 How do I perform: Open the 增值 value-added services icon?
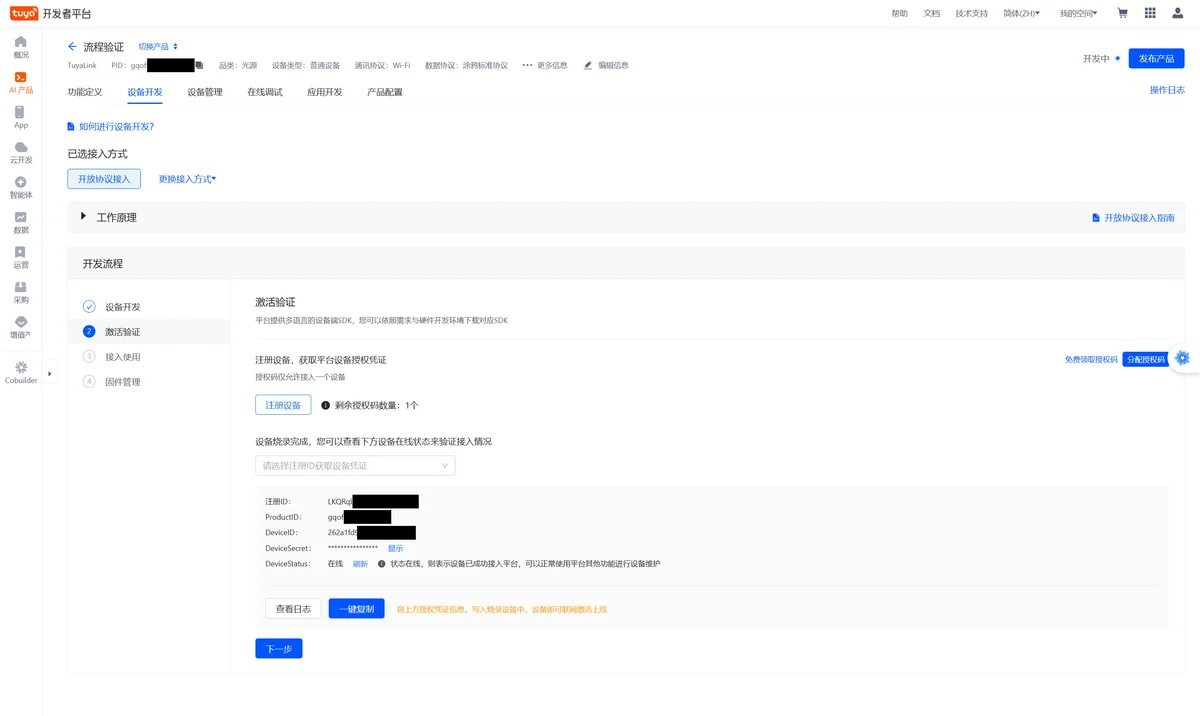[x=21, y=322]
